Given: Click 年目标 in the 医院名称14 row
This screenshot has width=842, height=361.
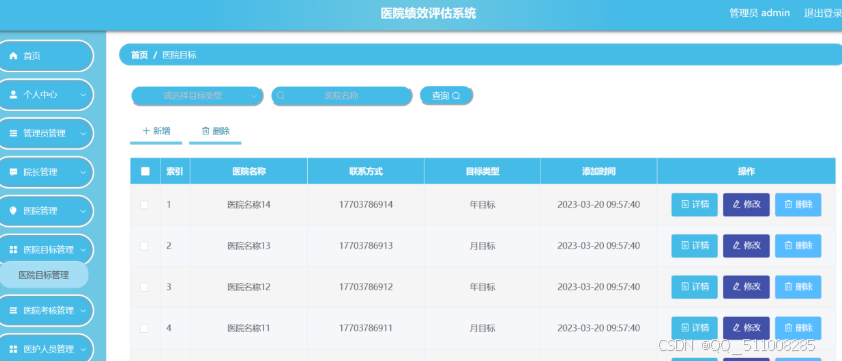Looking at the screenshot, I should pos(483,205).
